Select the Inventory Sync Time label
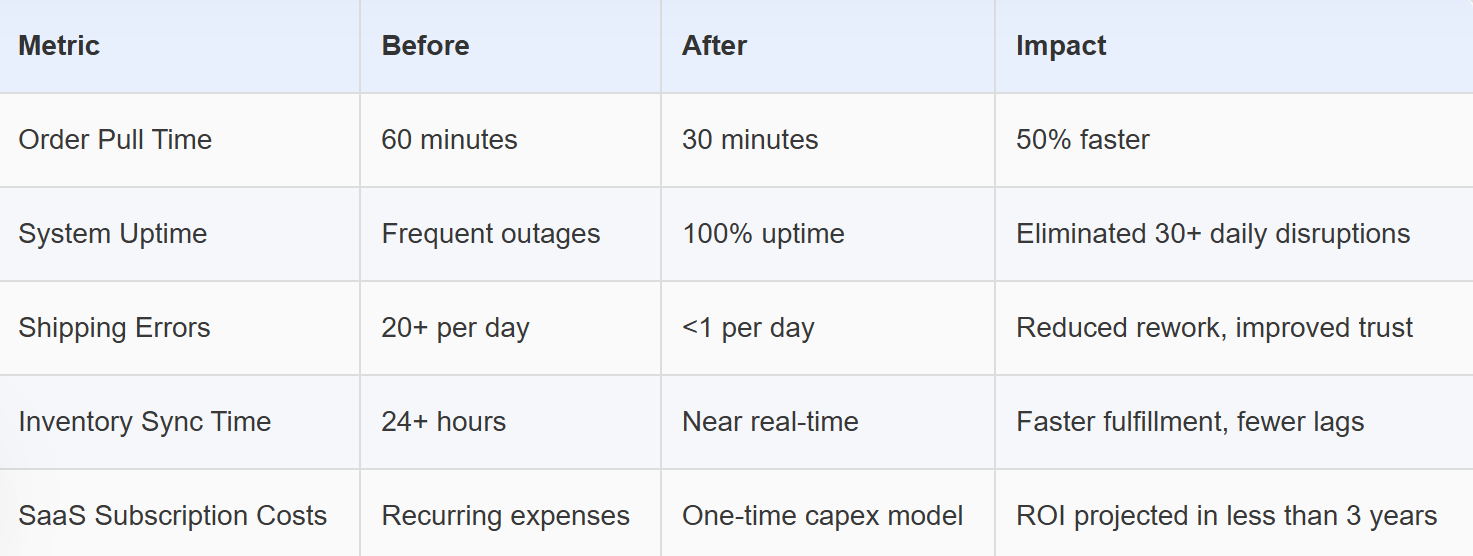1473x556 pixels. click(x=145, y=422)
